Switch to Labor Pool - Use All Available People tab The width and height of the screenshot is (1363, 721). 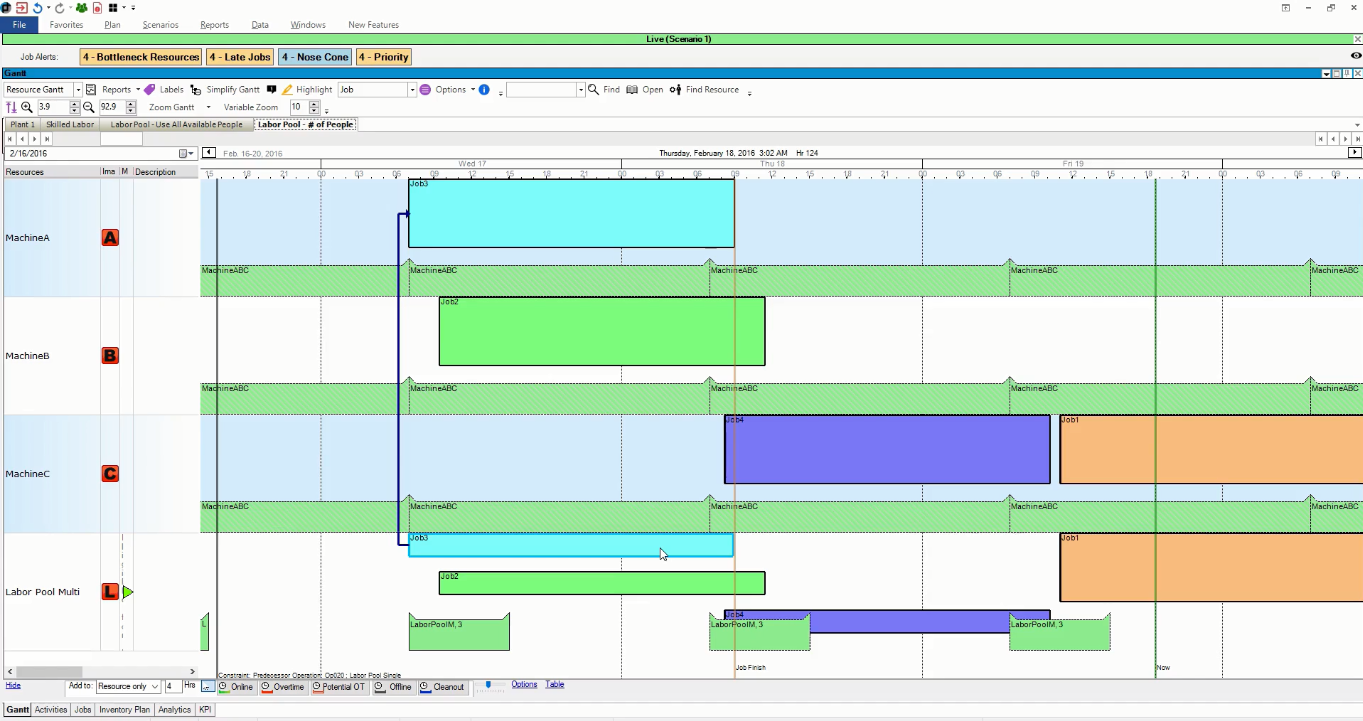[177, 125]
